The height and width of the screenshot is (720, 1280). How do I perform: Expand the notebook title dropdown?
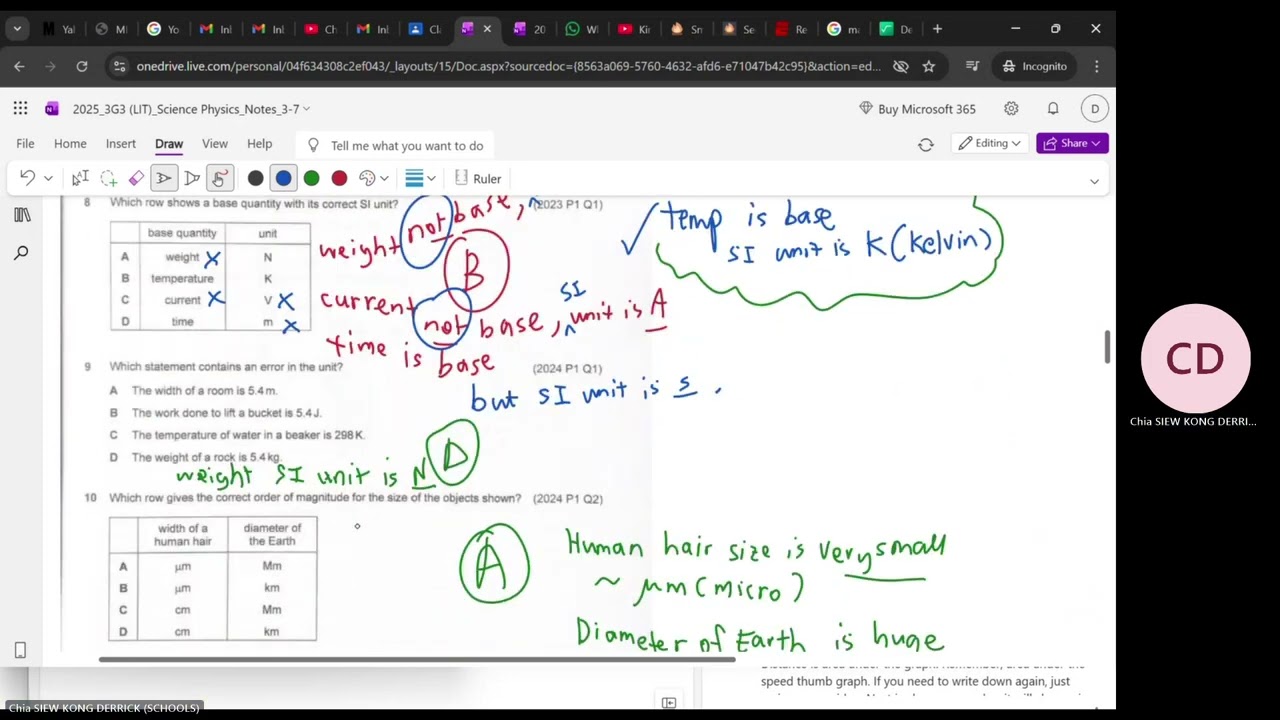pyautogui.click(x=306, y=109)
